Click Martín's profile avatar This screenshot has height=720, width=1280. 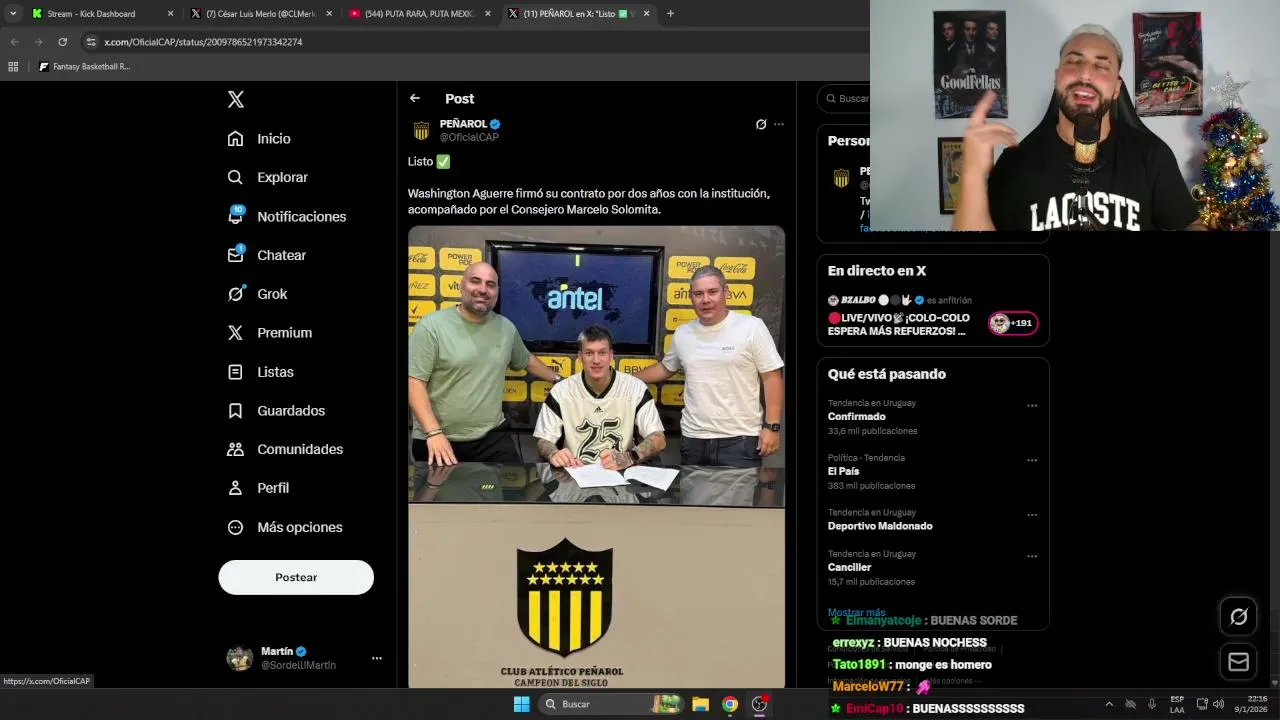240,658
